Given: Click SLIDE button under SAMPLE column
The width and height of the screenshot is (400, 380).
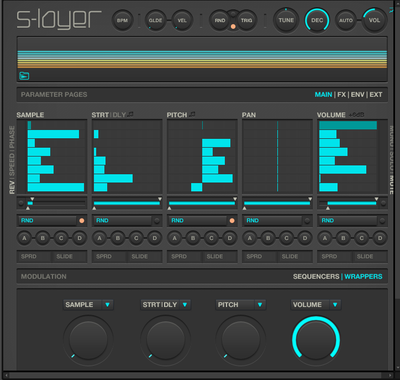Looking at the screenshot, I should [70, 257].
